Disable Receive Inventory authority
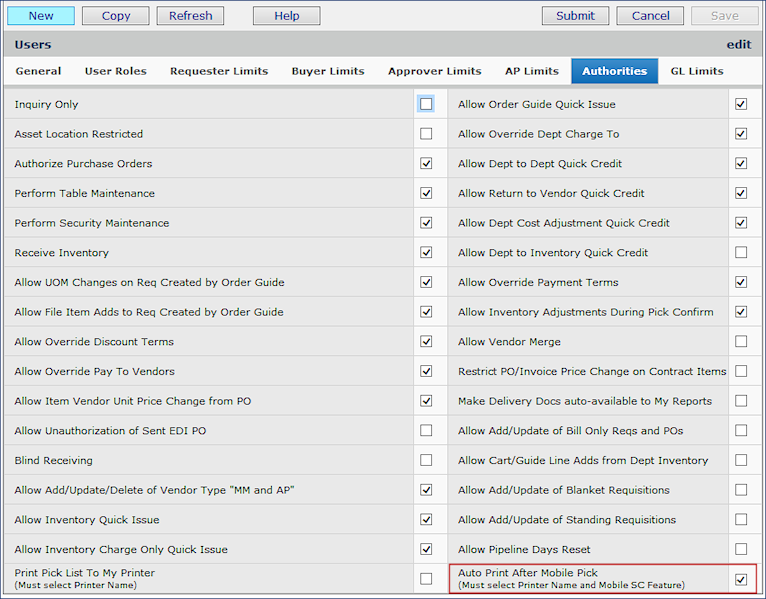 click(x=427, y=253)
